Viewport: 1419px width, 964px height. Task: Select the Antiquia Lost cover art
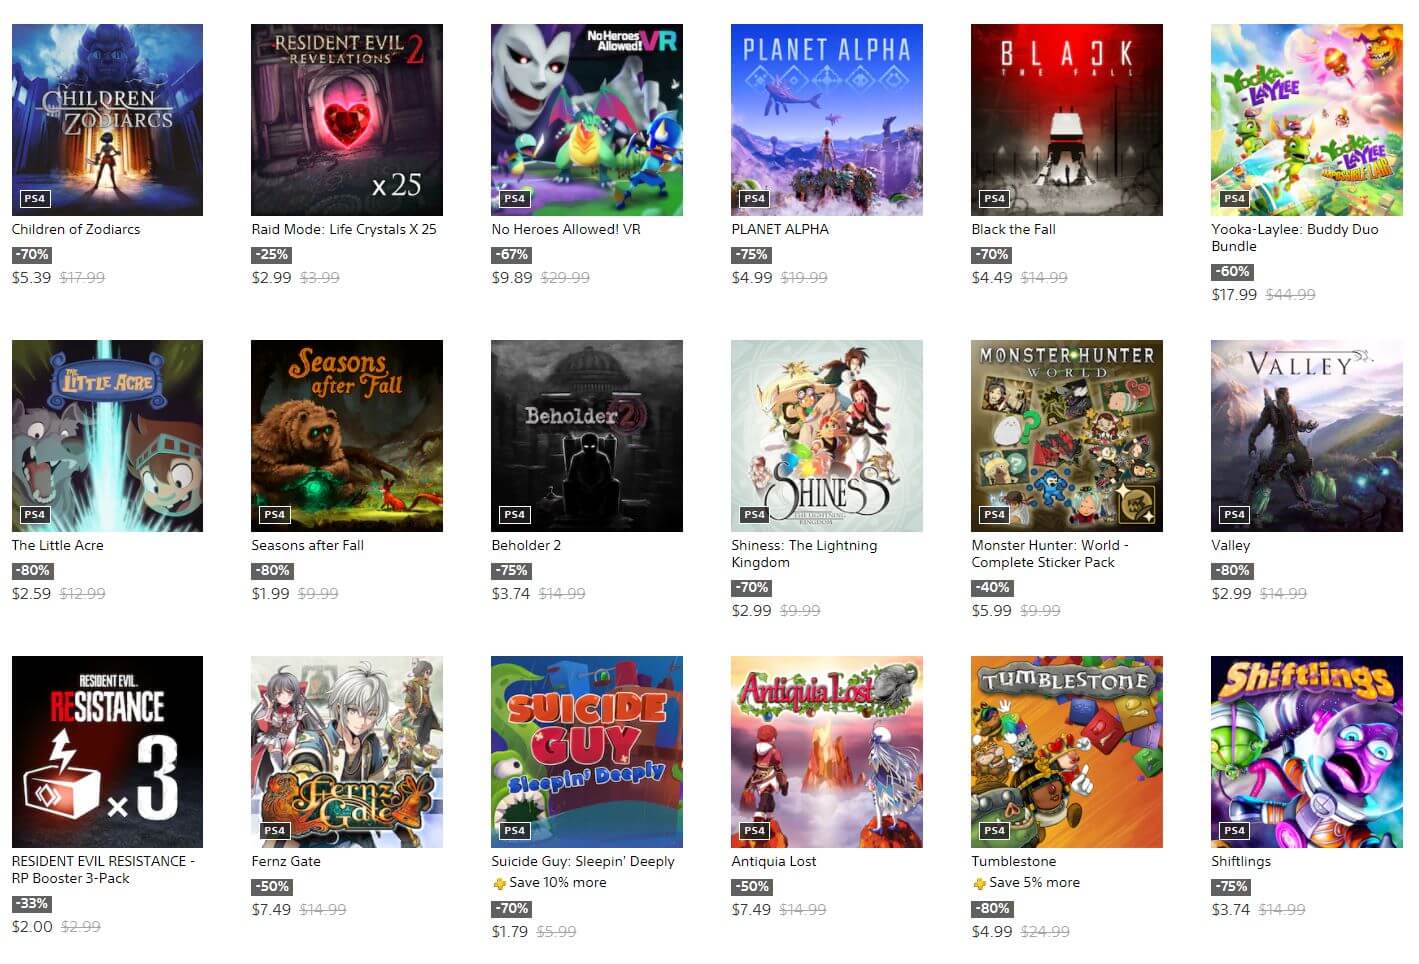click(x=827, y=752)
